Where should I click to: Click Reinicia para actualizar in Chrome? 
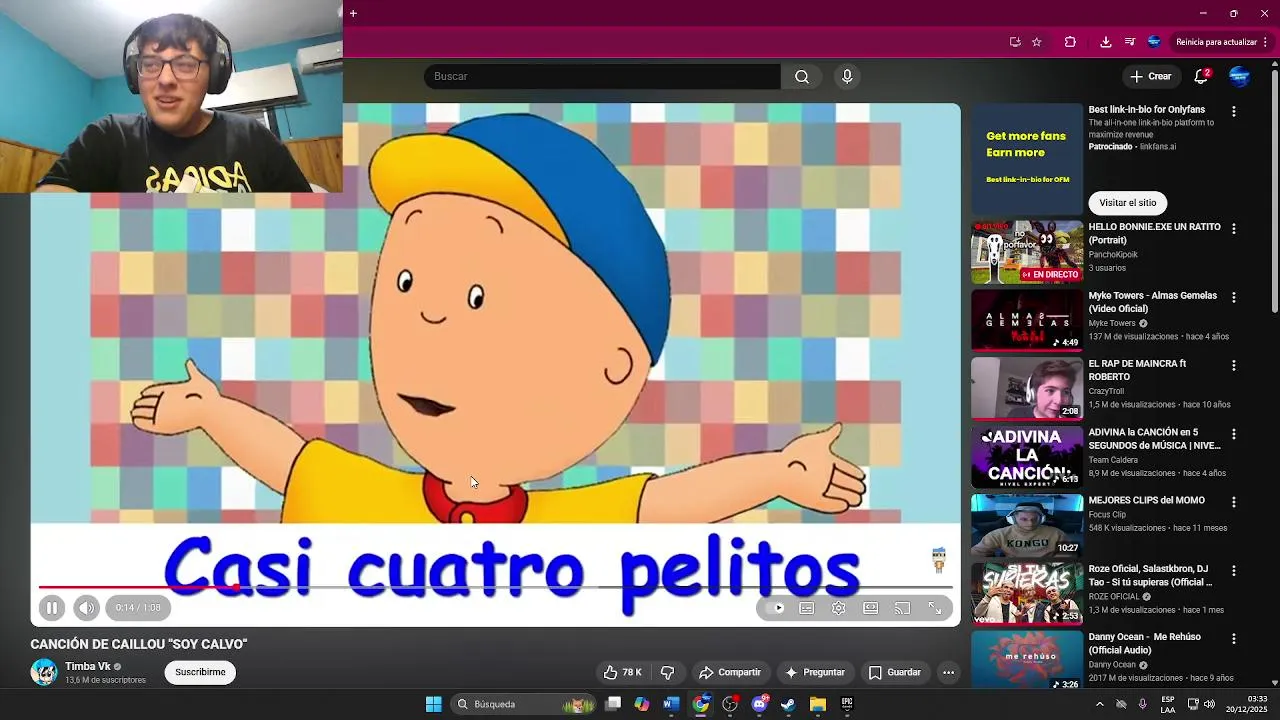click(1216, 42)
